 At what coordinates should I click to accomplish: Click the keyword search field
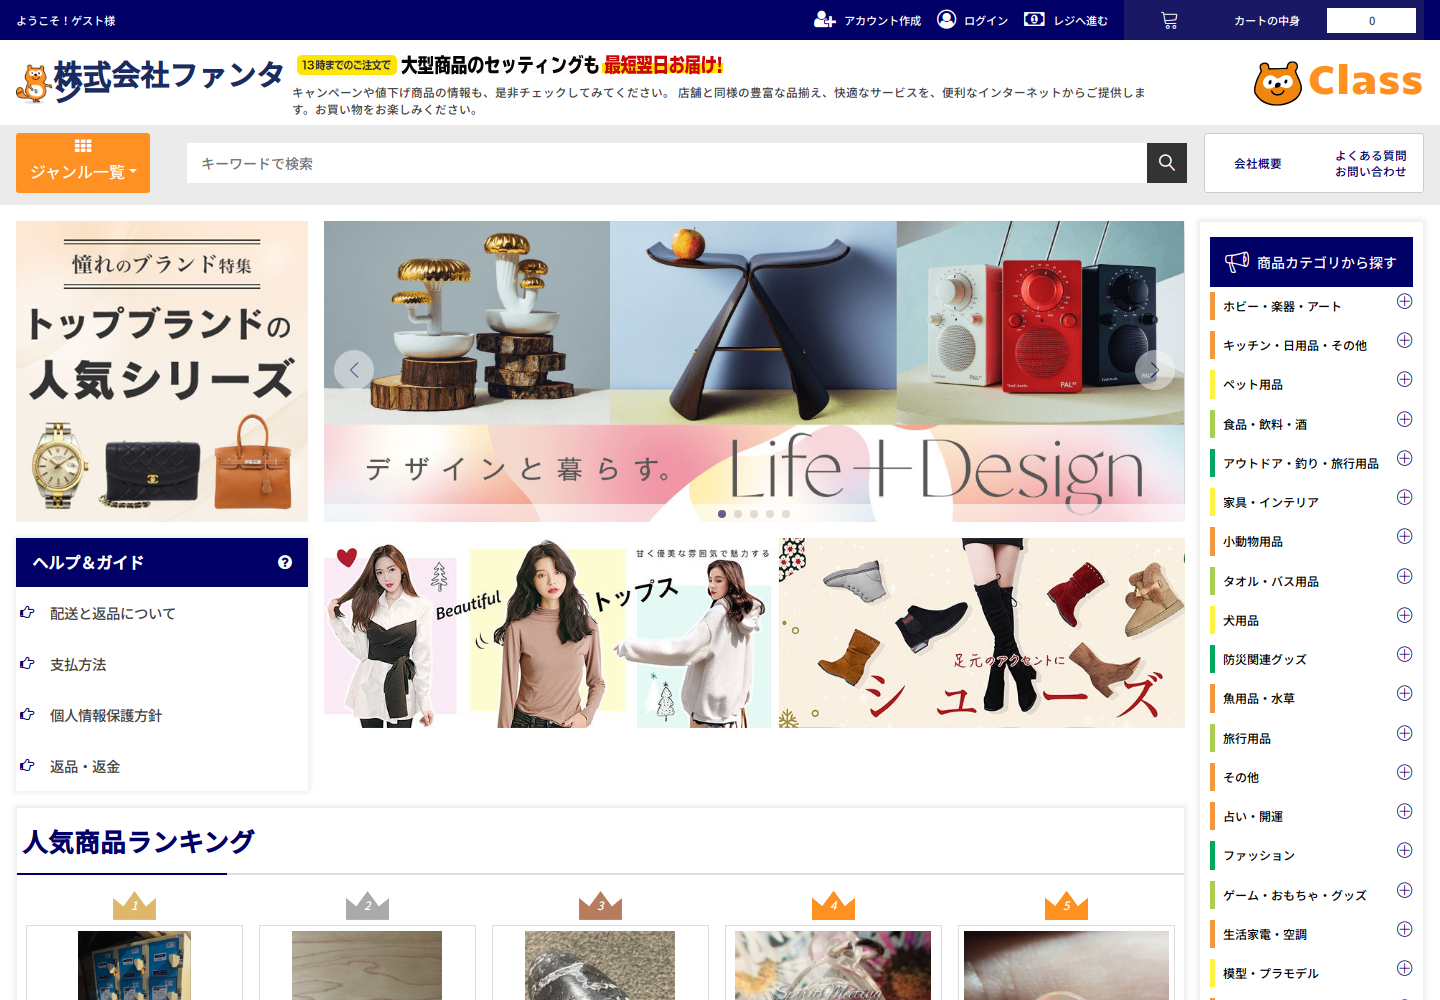coord(666,163)
